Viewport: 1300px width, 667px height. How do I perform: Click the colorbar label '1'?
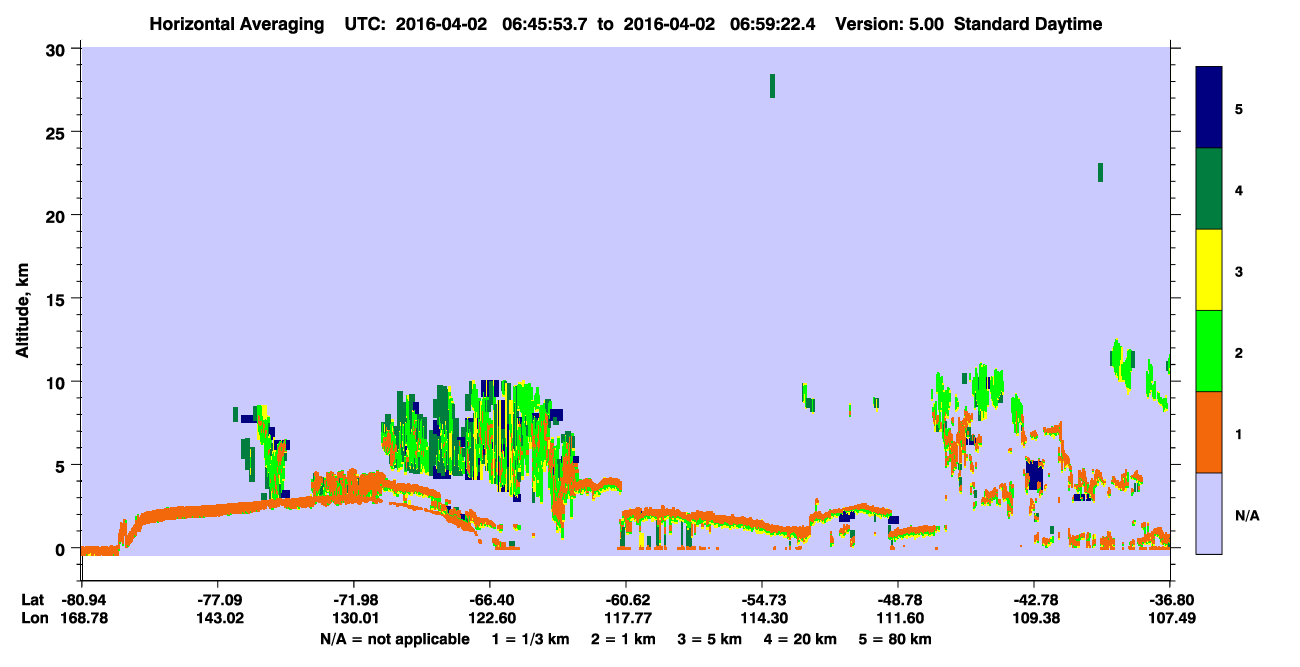click(x=1239, y=433)
